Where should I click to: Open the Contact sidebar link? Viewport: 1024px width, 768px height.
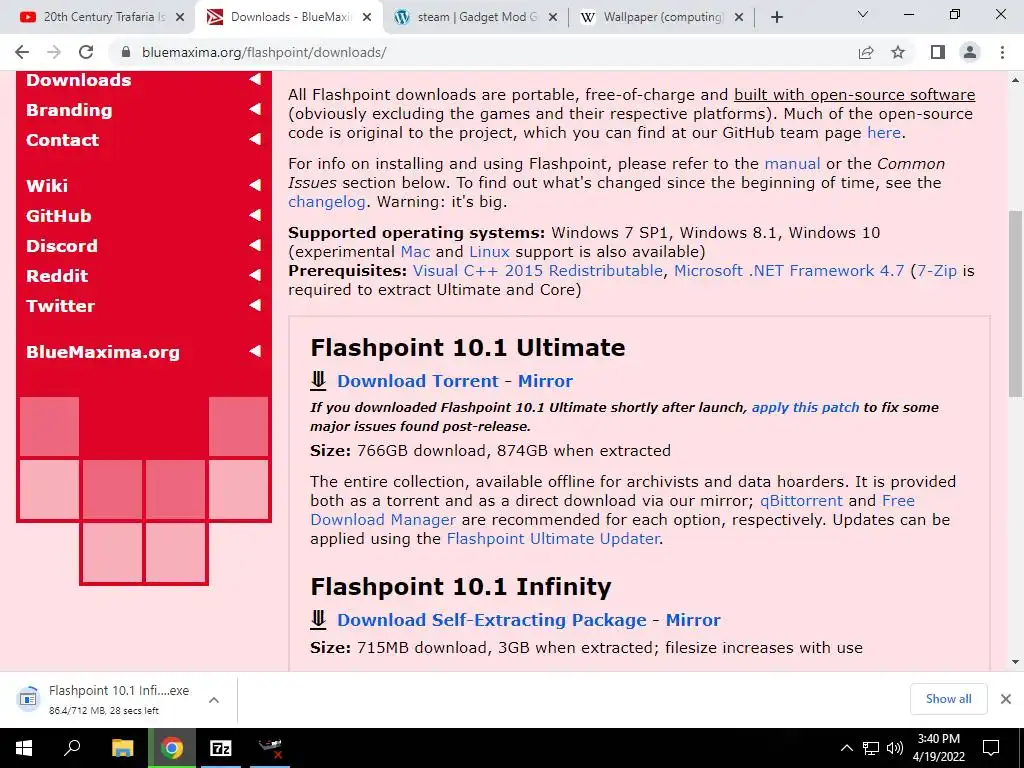tap(63, 140)
